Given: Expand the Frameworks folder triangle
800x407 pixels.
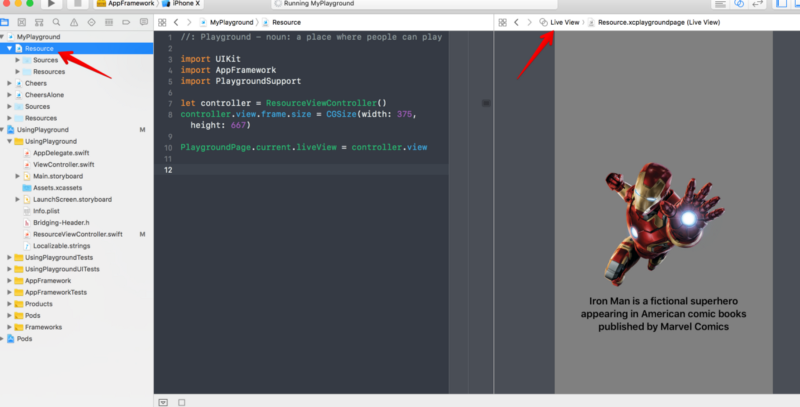Looking at the screenshot, I should coord(10,327).
